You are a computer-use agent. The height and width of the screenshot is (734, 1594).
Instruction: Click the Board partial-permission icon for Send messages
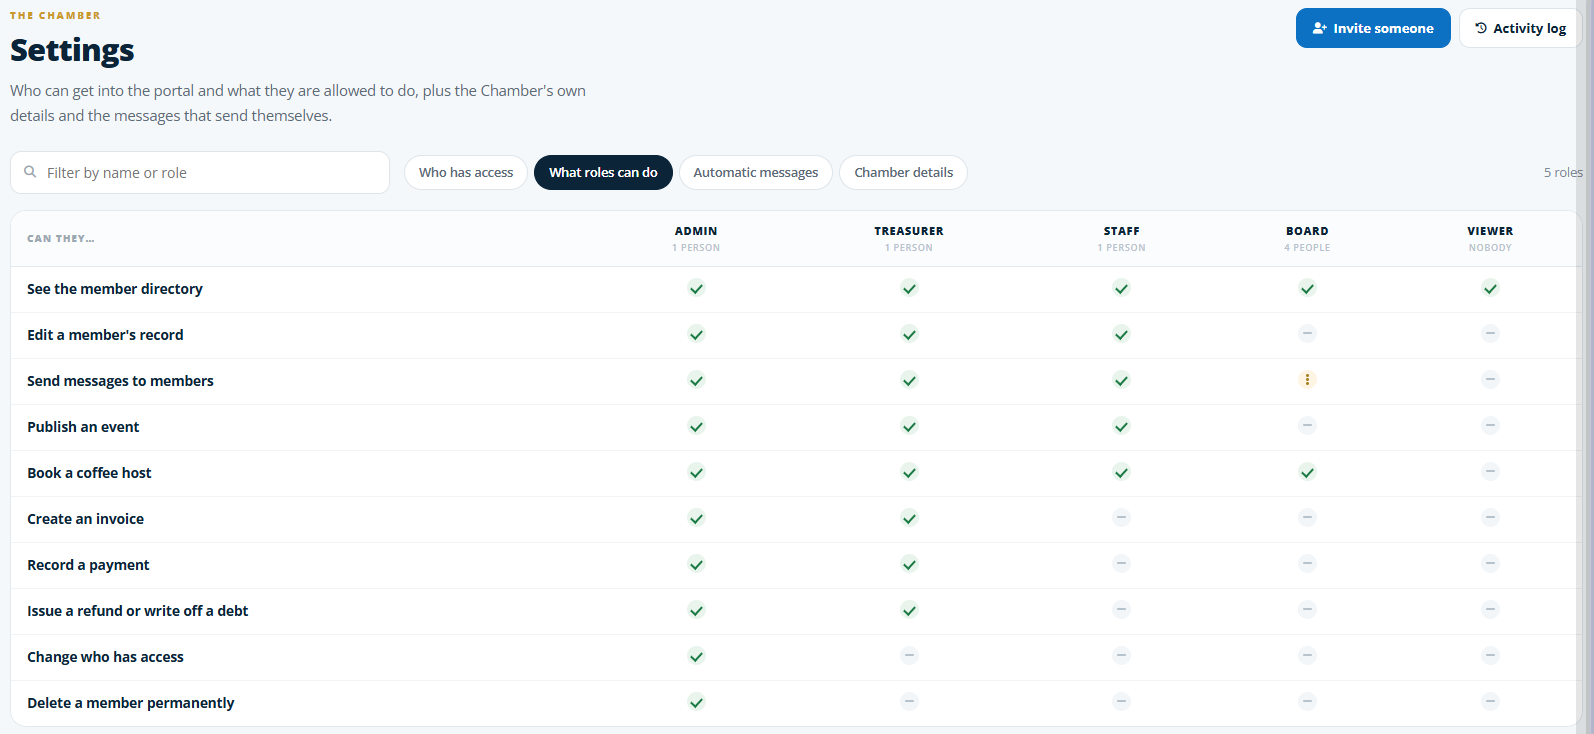point(1307,380)
